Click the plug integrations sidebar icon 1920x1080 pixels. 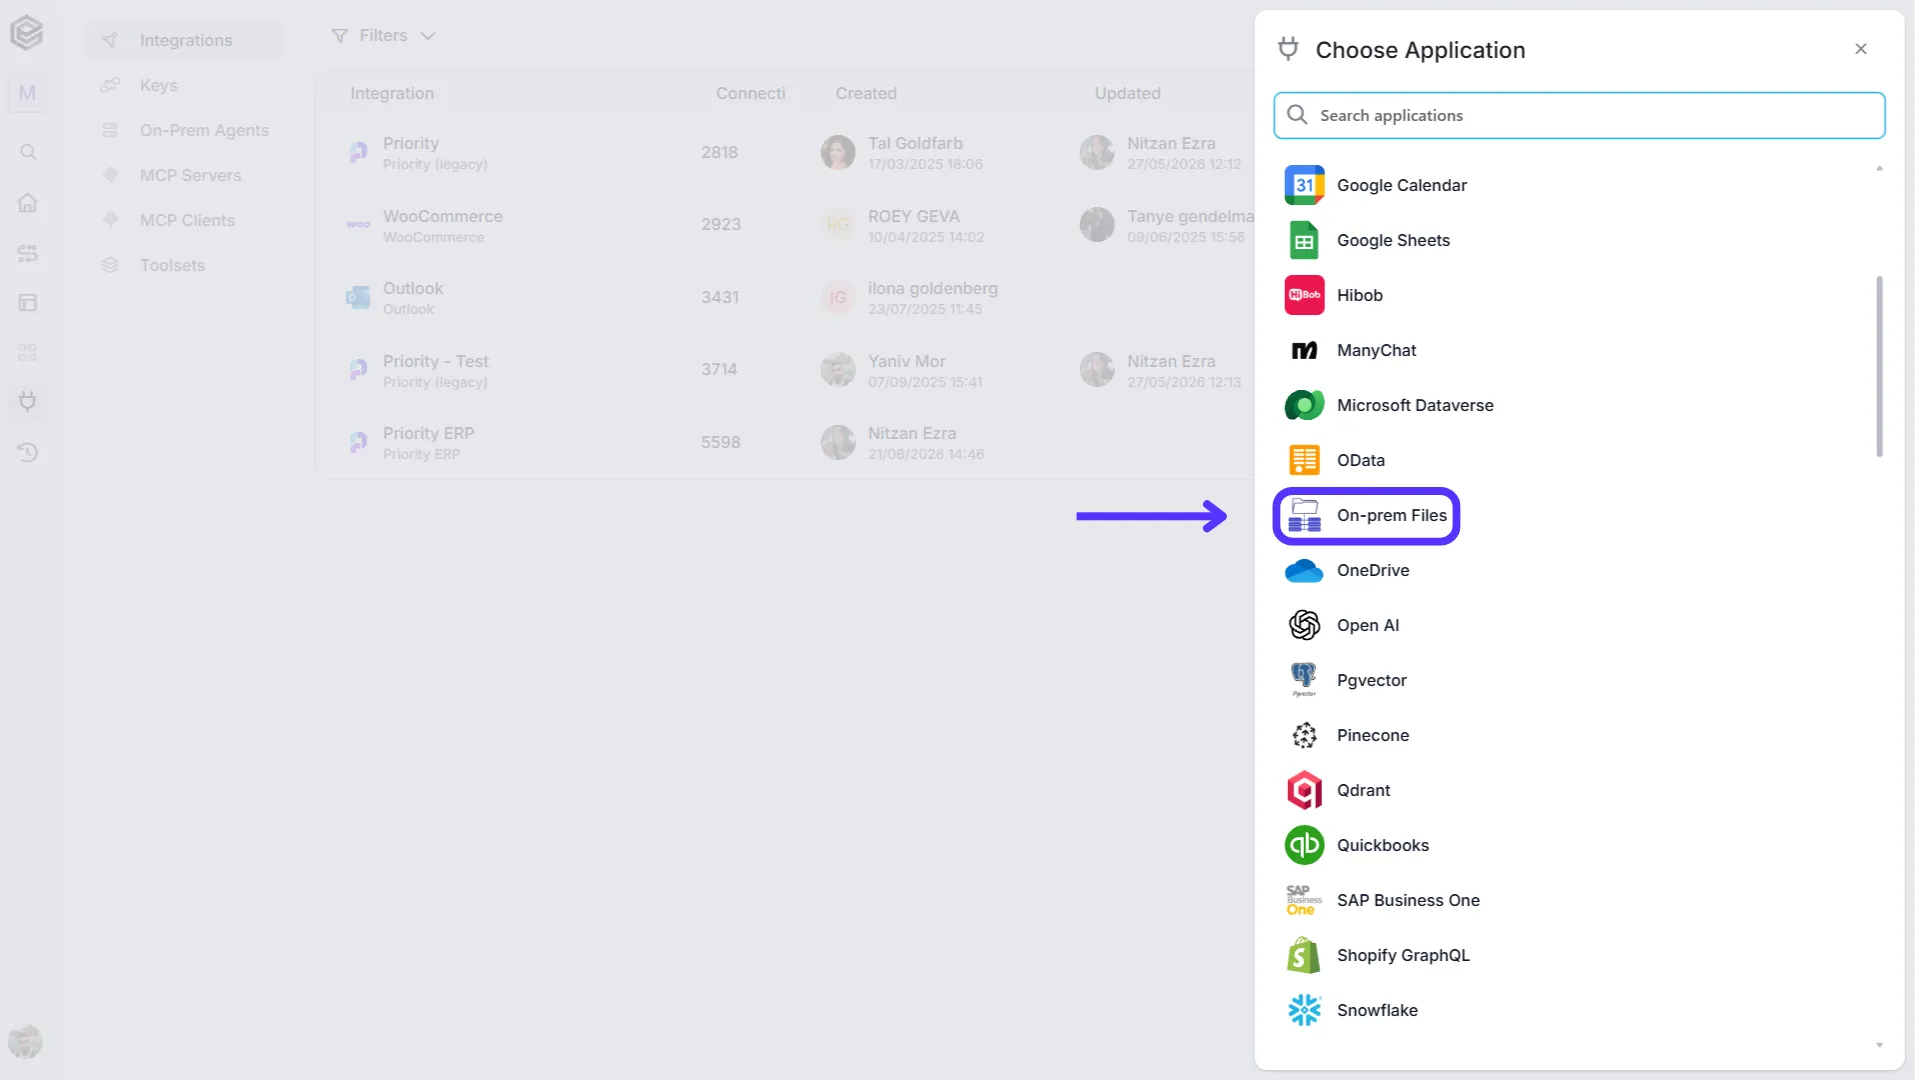(x=28, y=402)
